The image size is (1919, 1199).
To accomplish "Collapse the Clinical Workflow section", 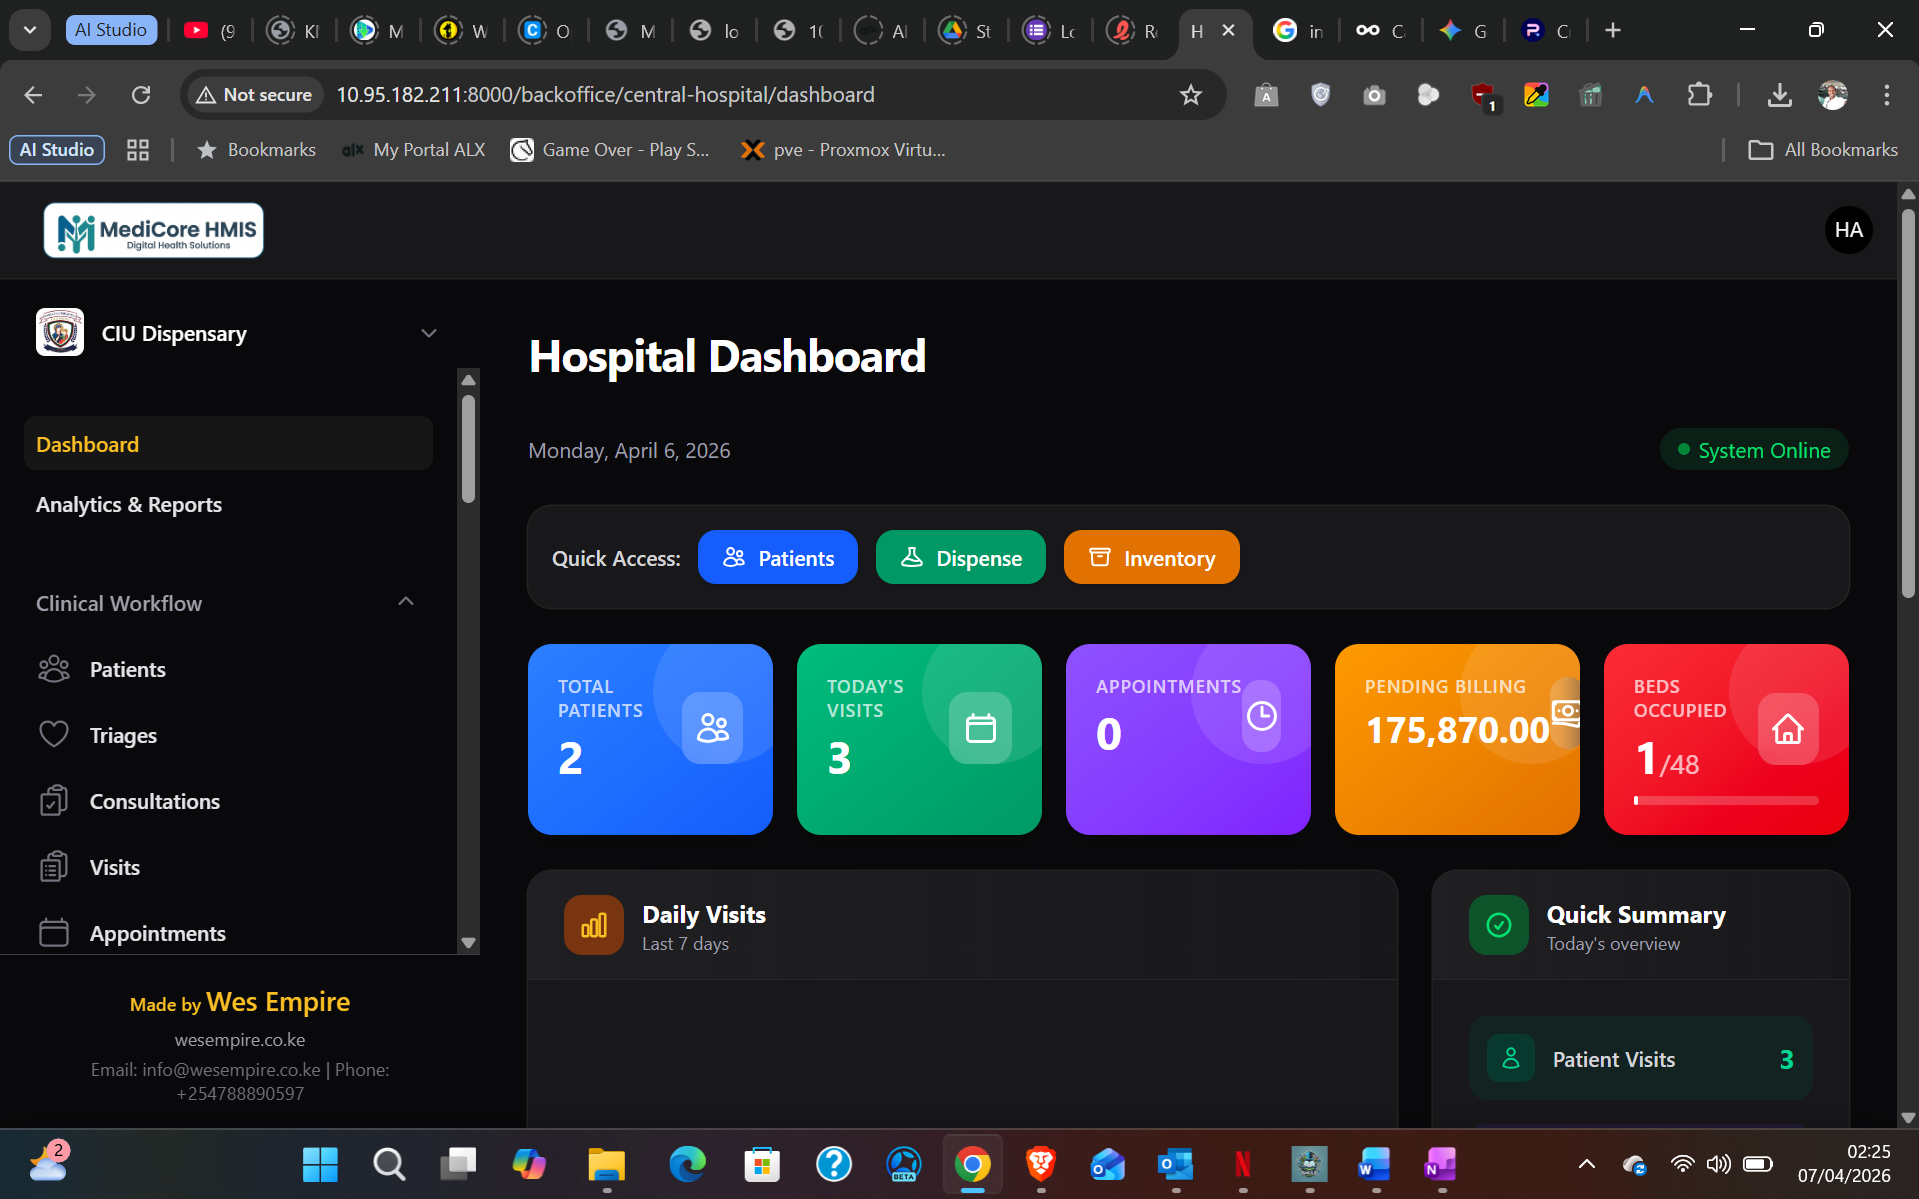I will (x=405, y=602).
